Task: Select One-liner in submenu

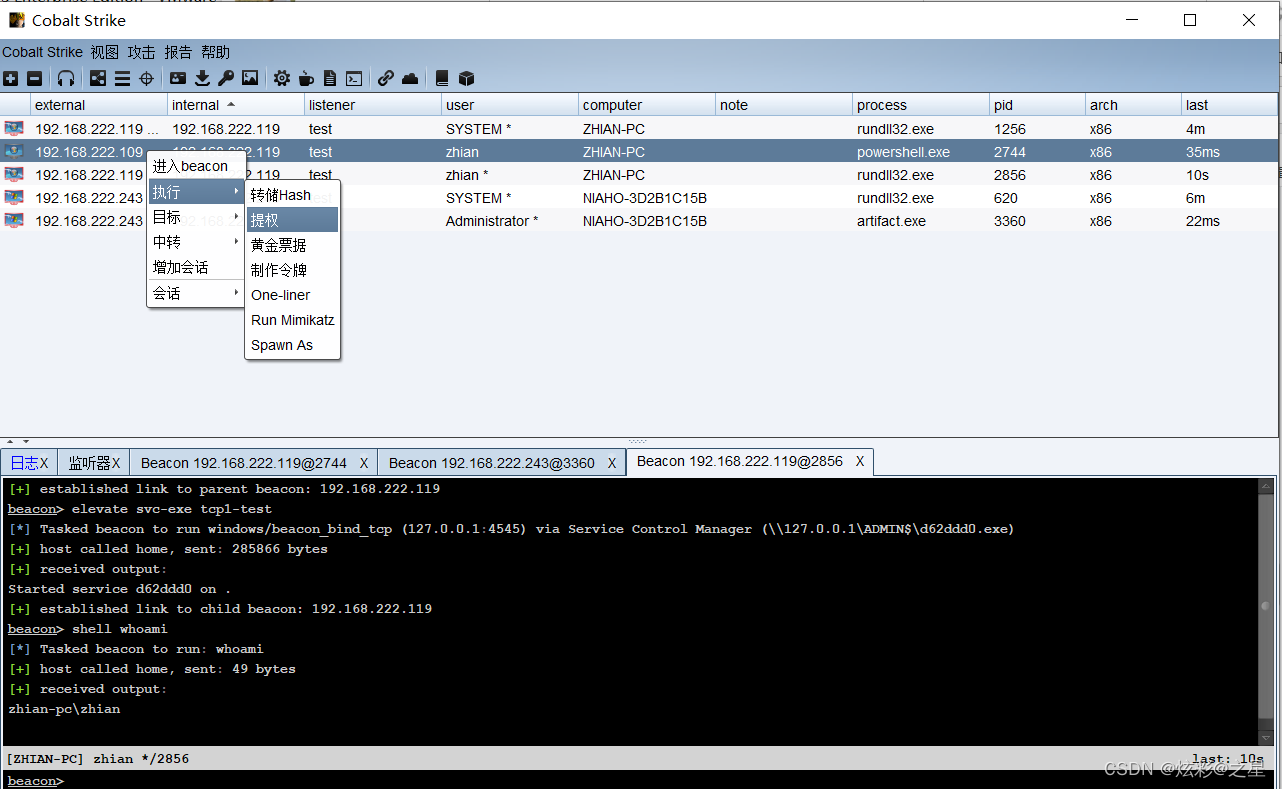Action: point(293,295)
